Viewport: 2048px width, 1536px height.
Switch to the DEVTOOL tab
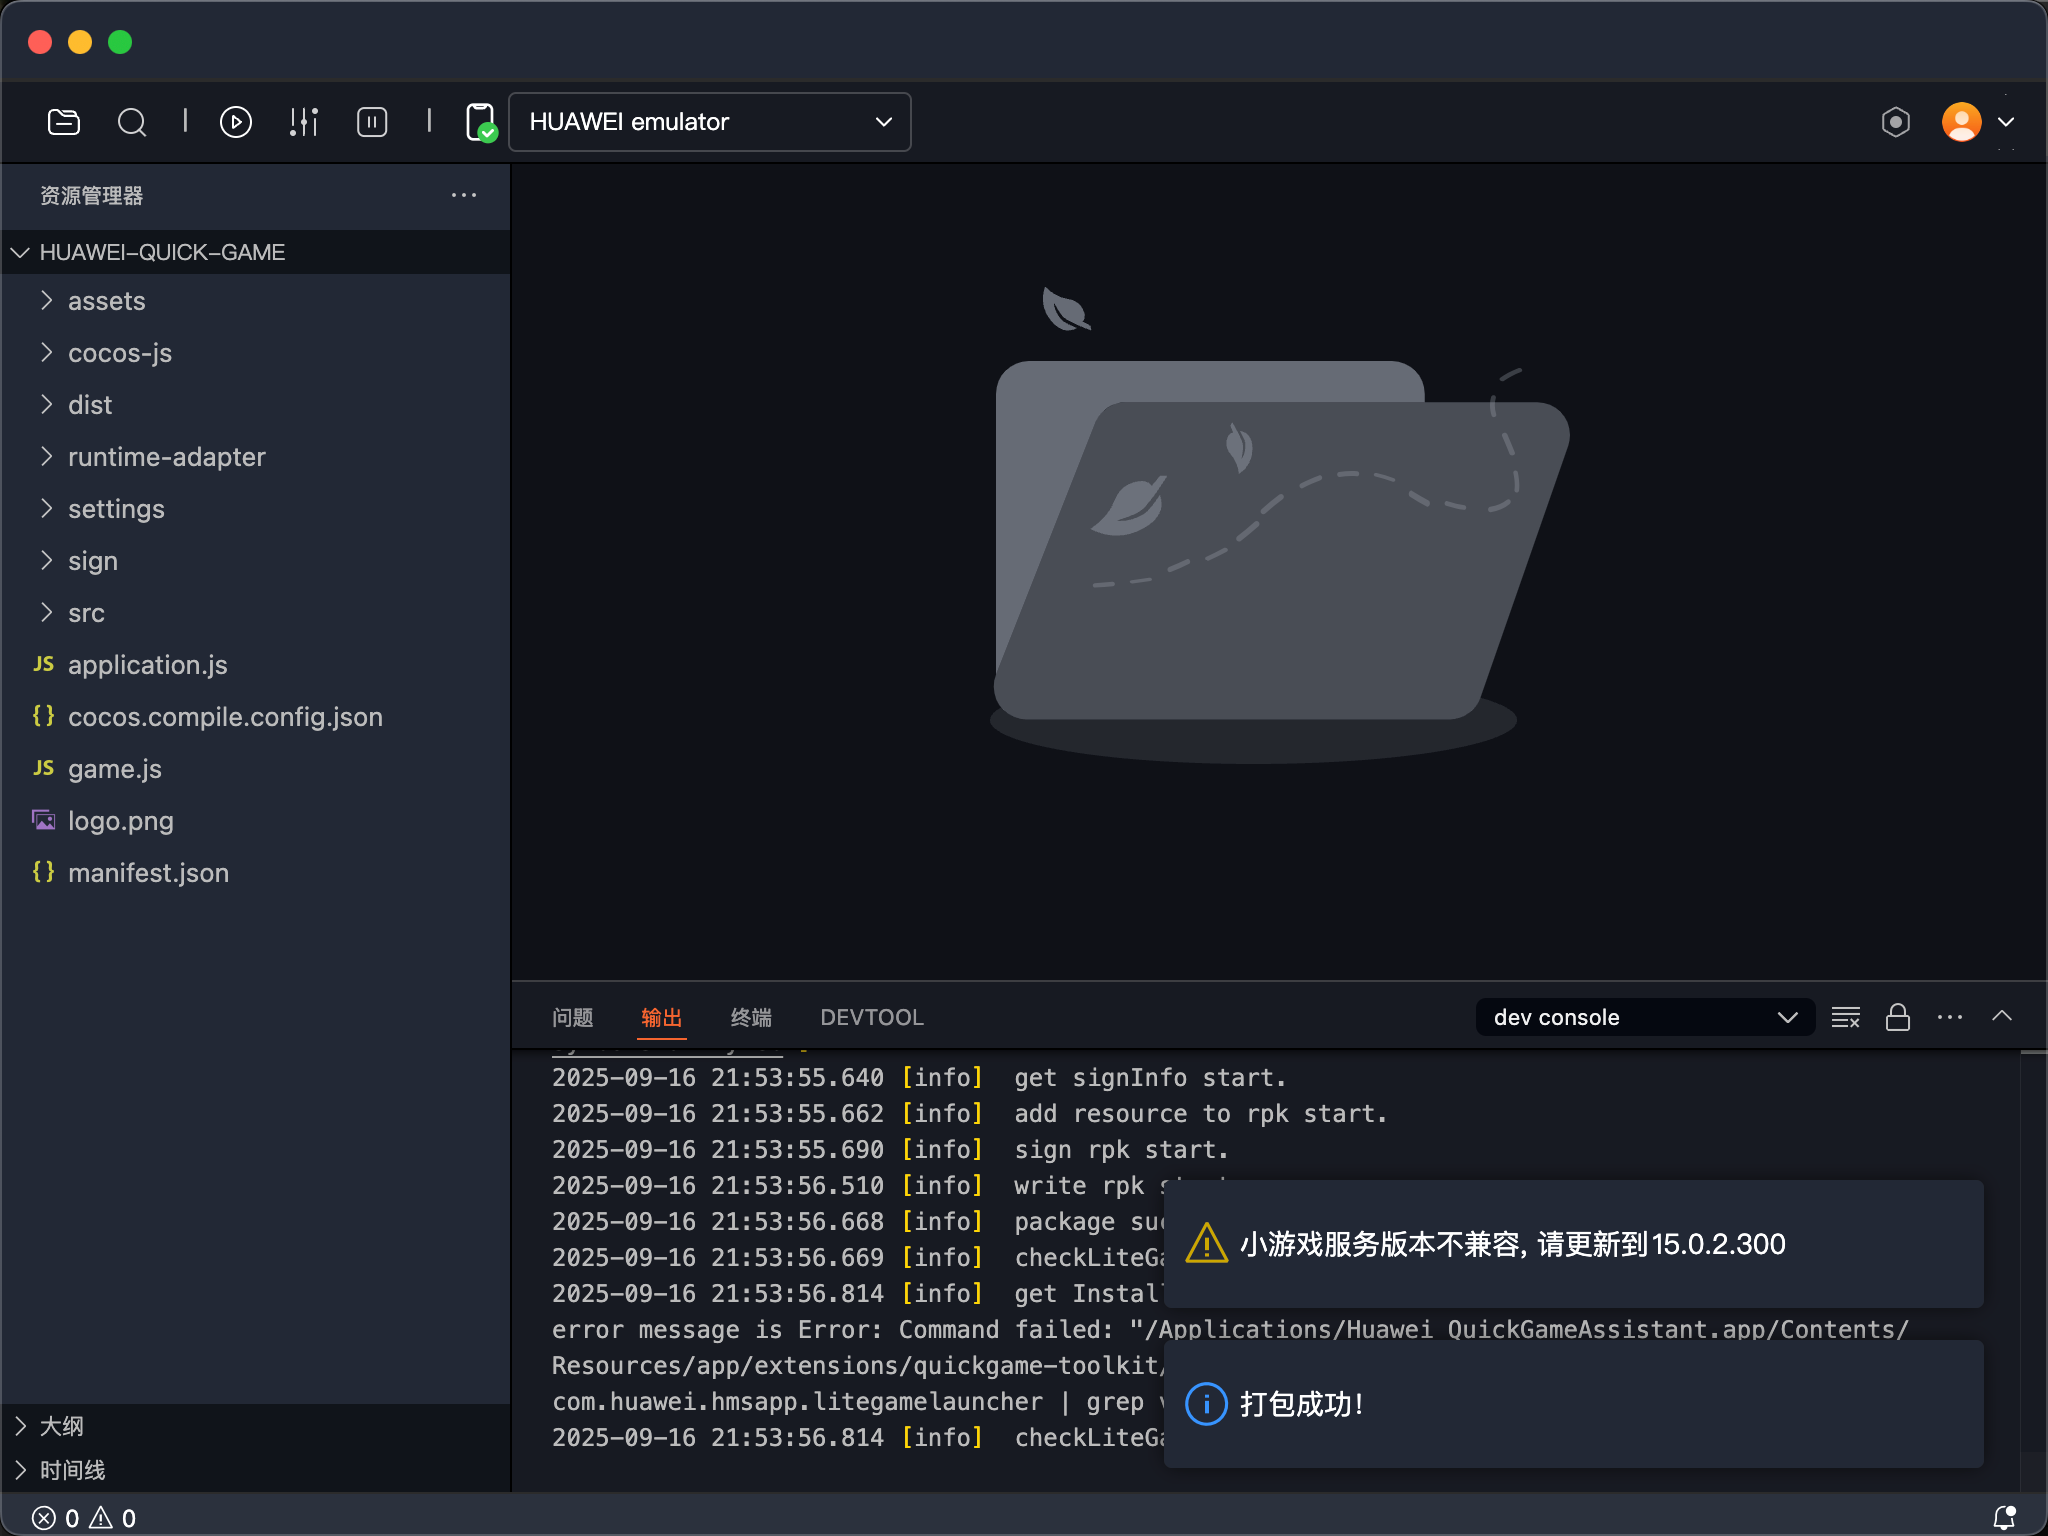click(x=871, y=1018)
